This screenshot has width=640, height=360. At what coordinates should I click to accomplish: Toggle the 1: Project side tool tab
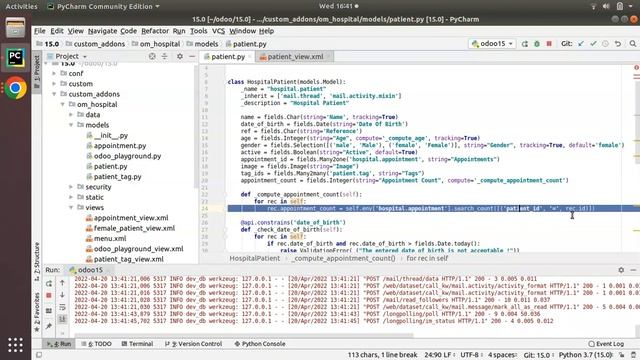(37, 72)
